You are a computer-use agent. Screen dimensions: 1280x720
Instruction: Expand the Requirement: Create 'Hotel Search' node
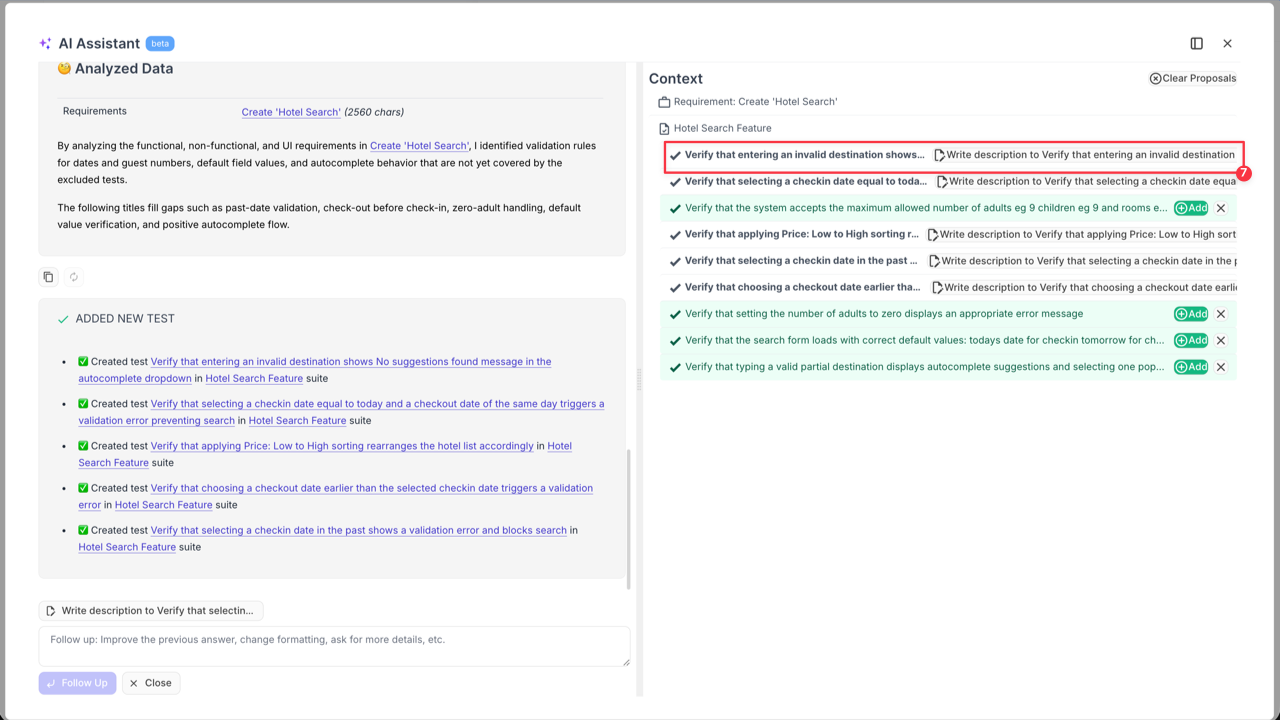point(756,101)
